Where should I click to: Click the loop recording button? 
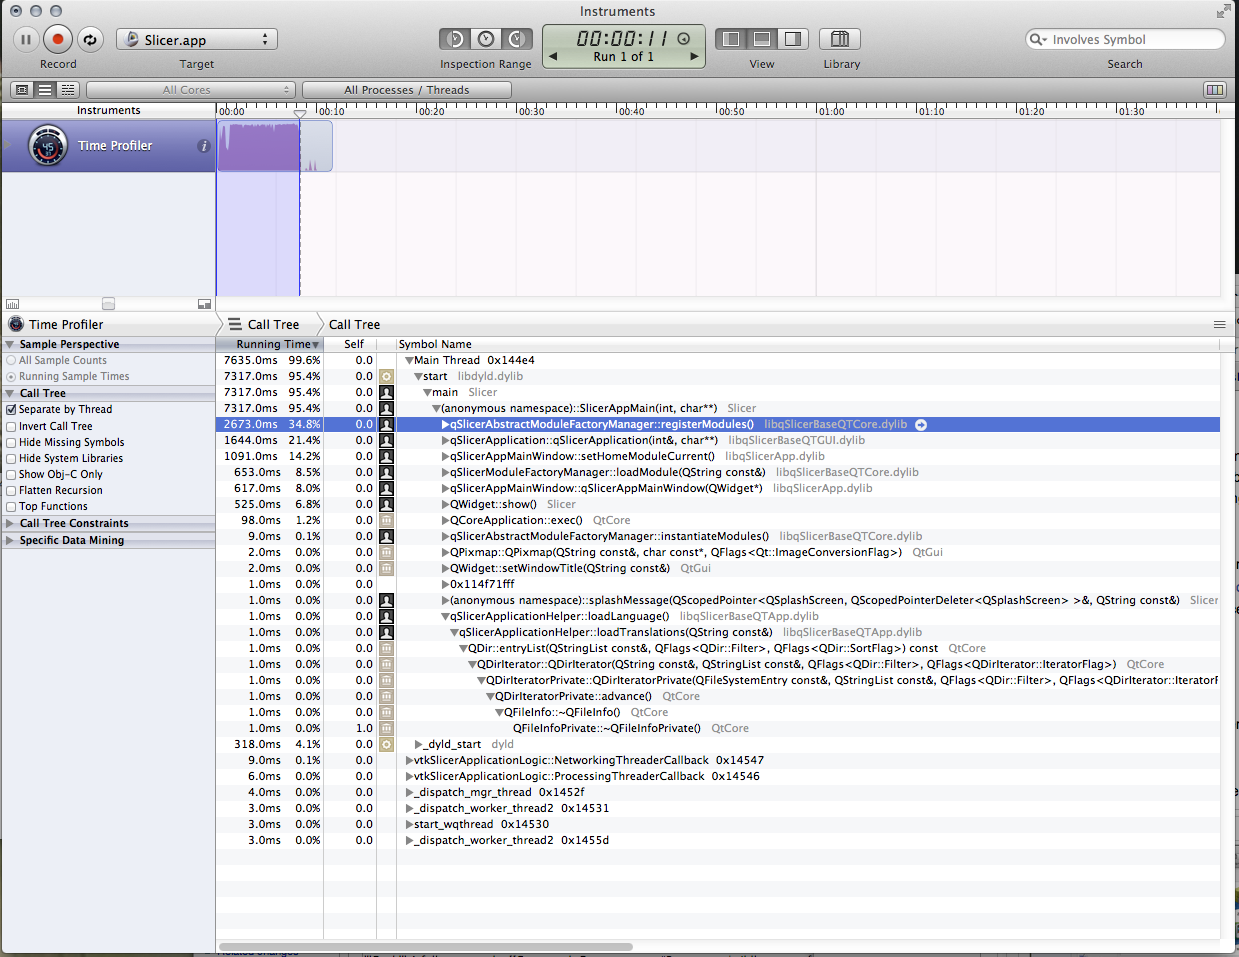click(90, 40)
